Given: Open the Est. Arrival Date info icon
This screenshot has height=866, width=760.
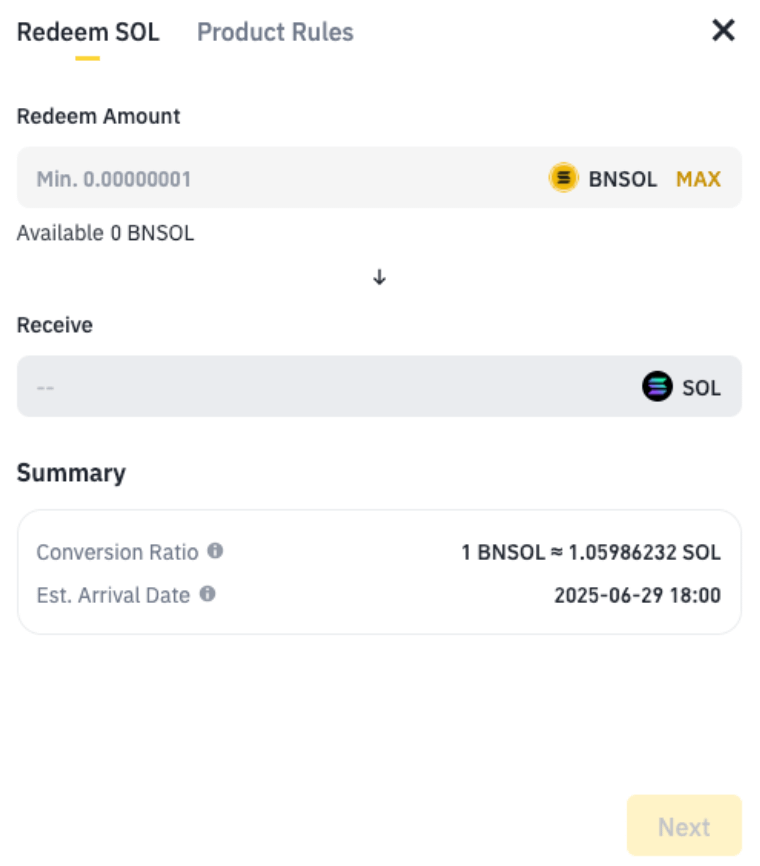Looking at the screenshot, I should [x=207, y=594].
